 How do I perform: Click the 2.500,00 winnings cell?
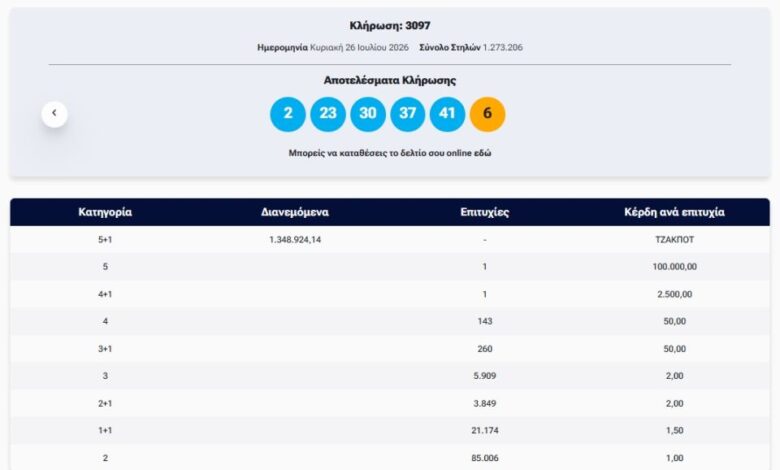click(x=675, y=294)
